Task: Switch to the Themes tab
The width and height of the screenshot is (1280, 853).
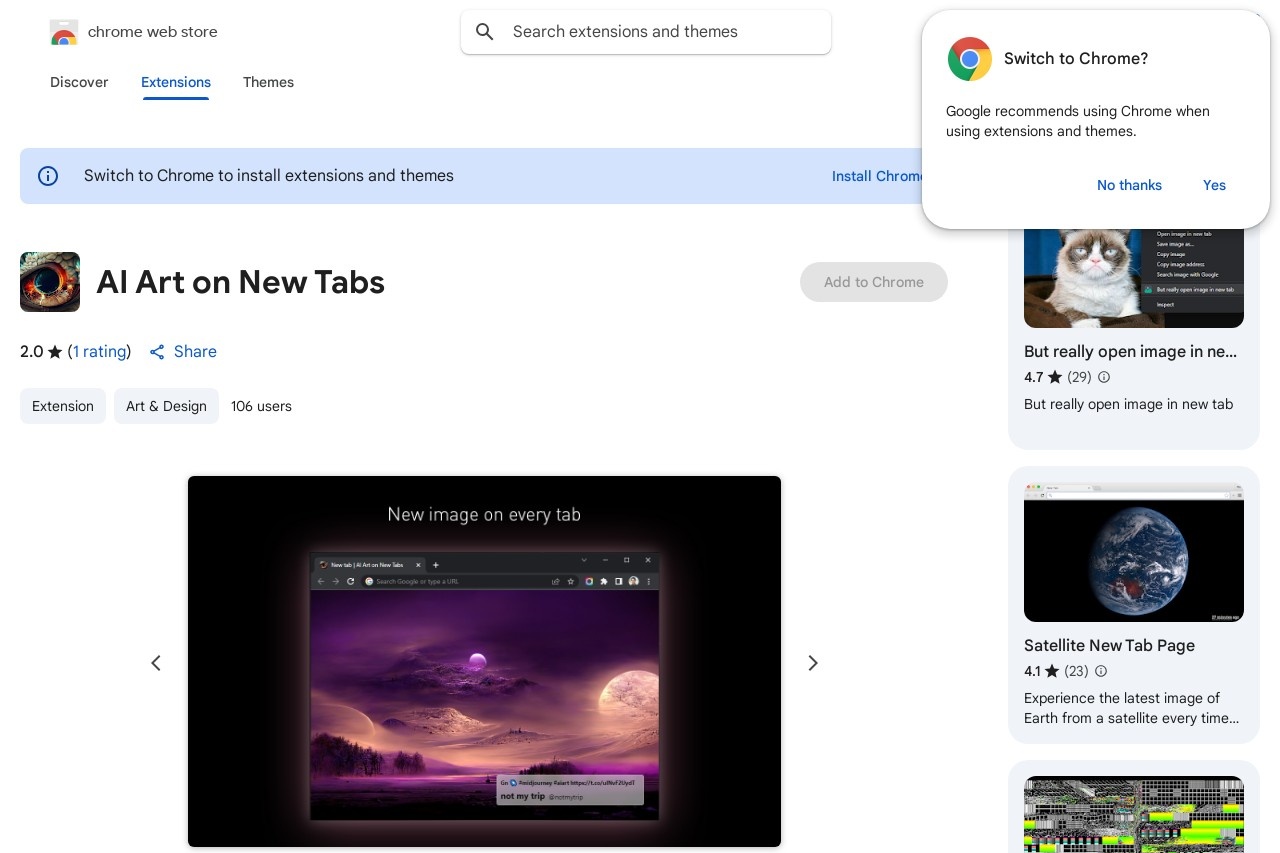Action: click(268, 82)
